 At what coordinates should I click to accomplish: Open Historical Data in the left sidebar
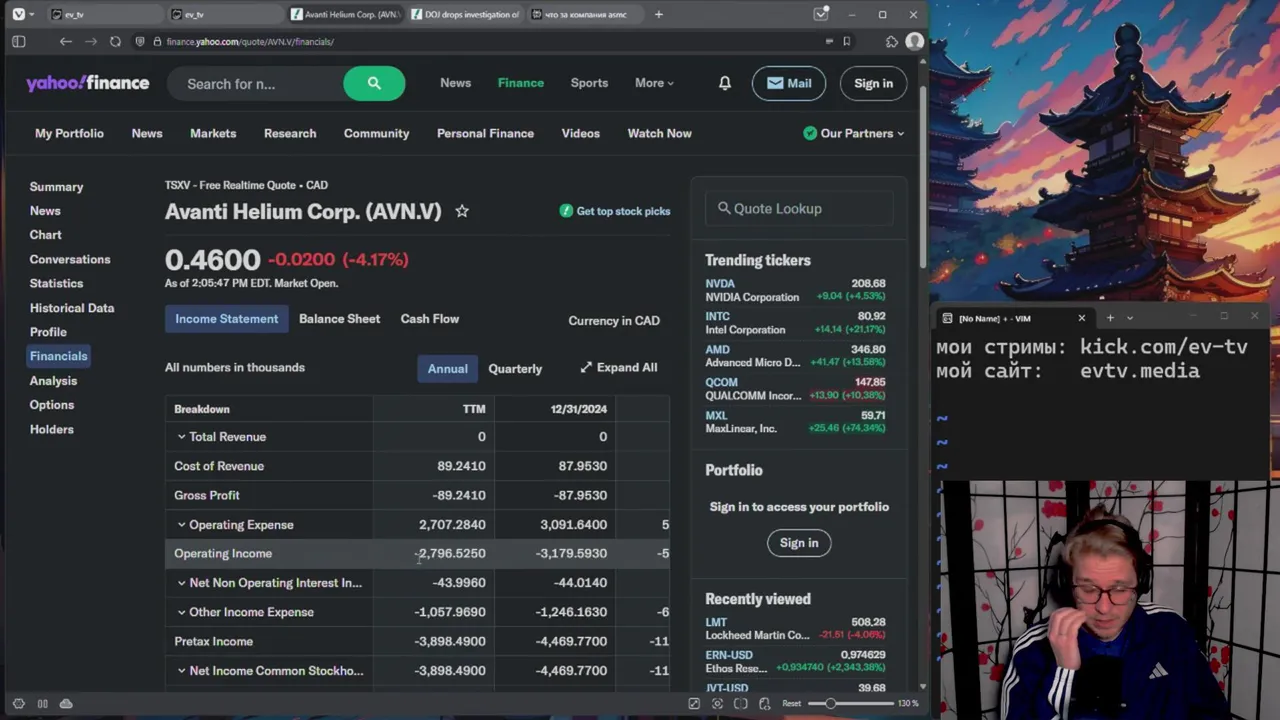pos(72,308)
